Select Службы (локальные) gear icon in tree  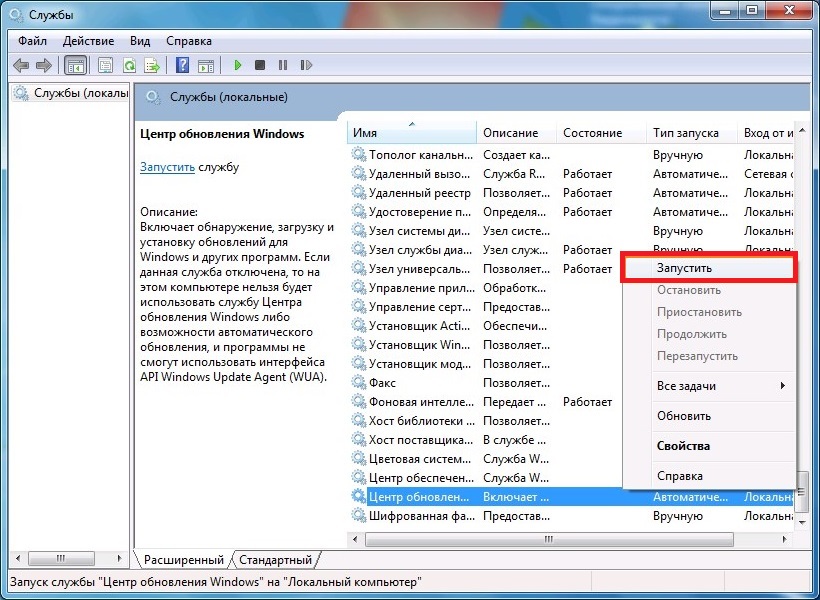tap(21, 93)
